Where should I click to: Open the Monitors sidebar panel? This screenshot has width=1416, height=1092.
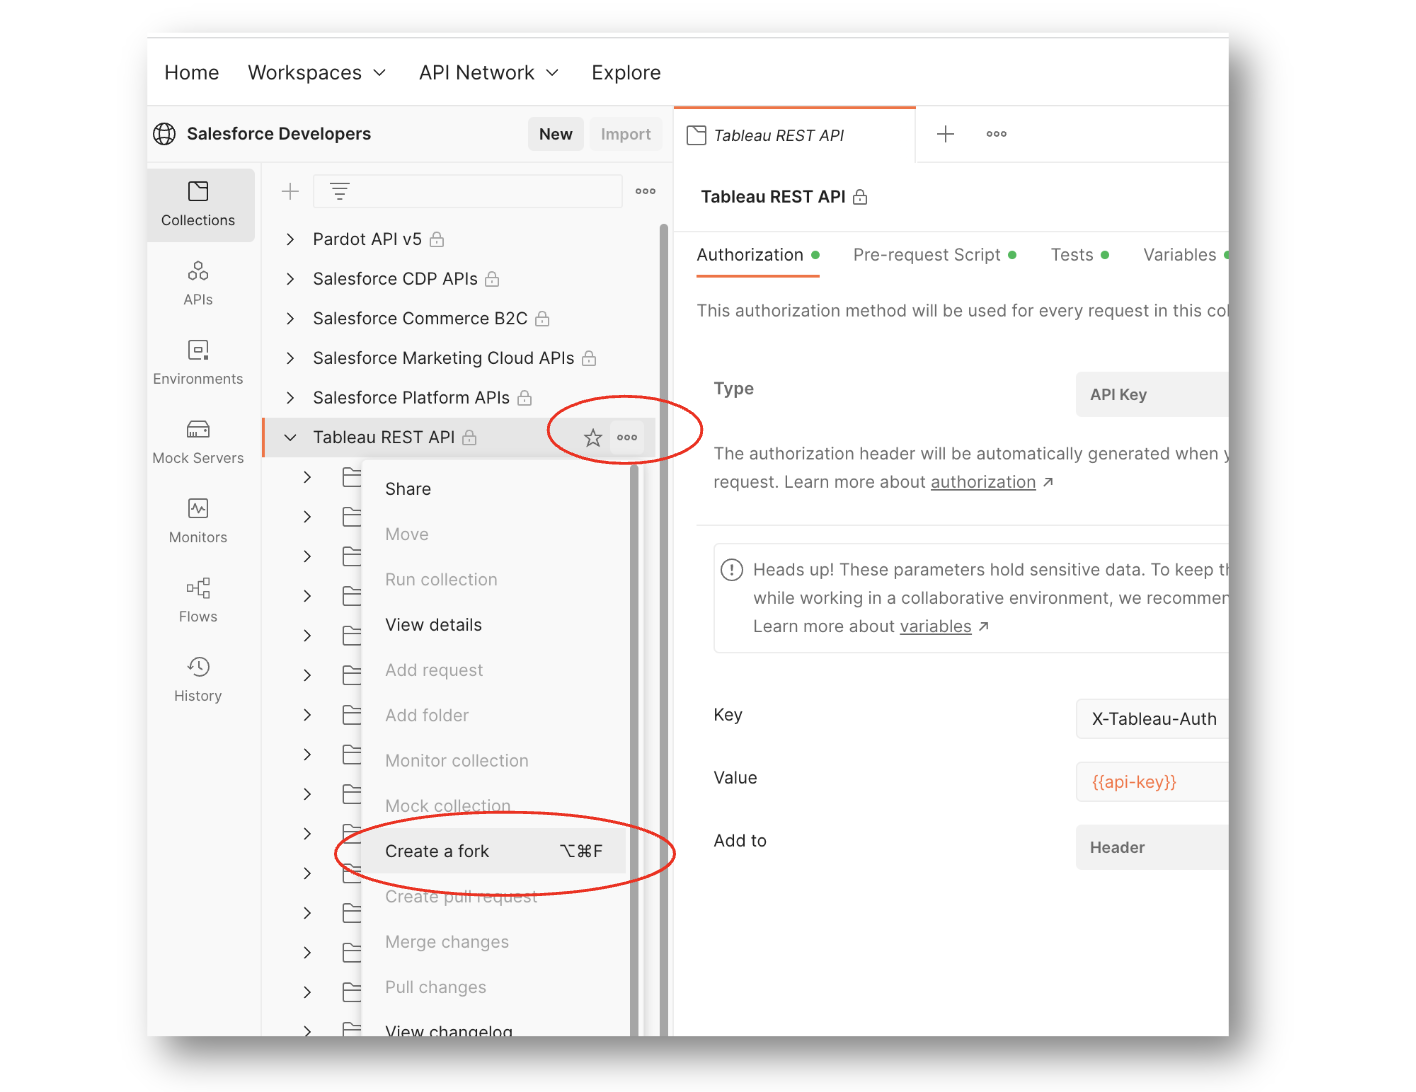click(198, 521)
